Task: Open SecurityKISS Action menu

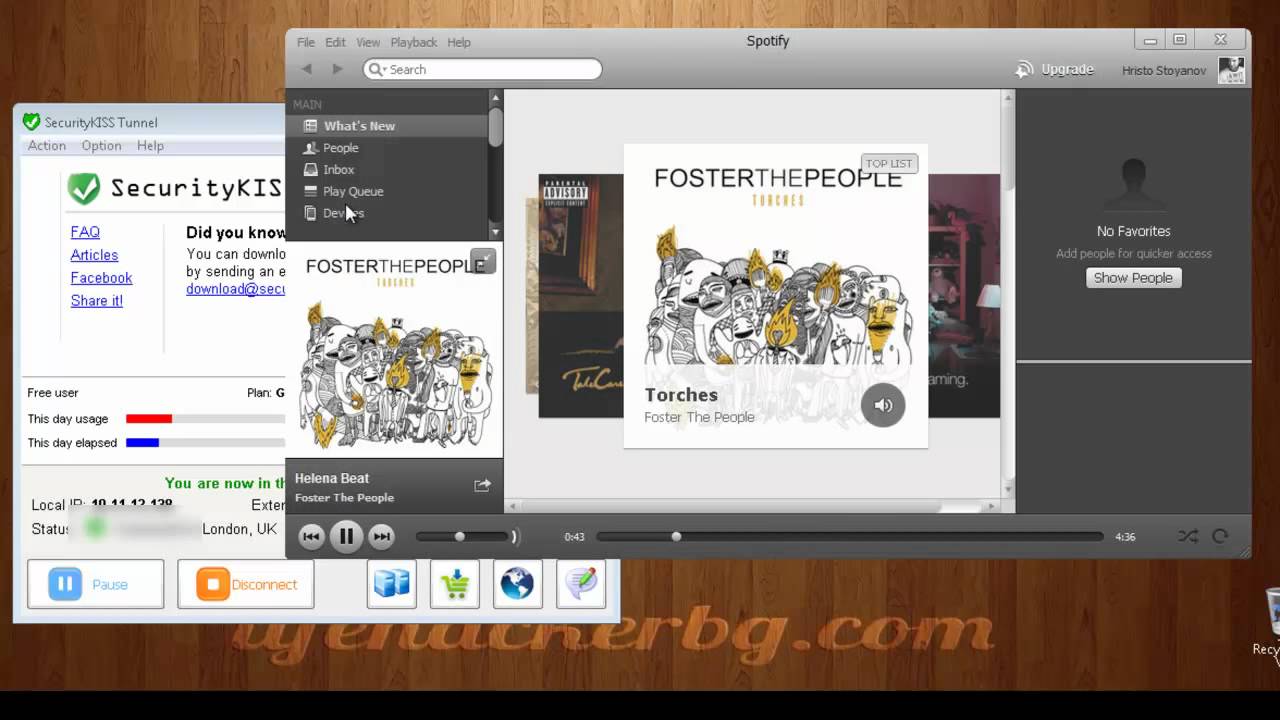Action: (x=47, y=146)
